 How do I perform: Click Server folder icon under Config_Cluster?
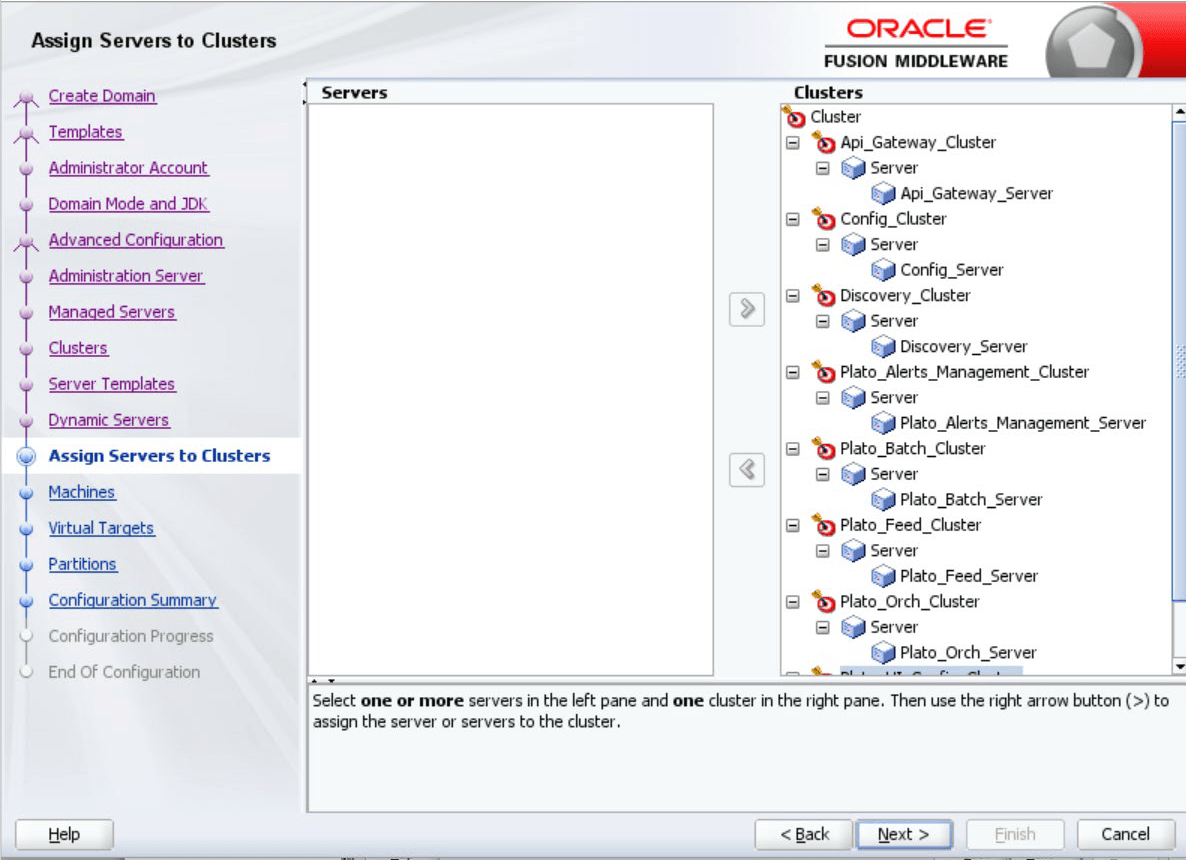point(853,244)
